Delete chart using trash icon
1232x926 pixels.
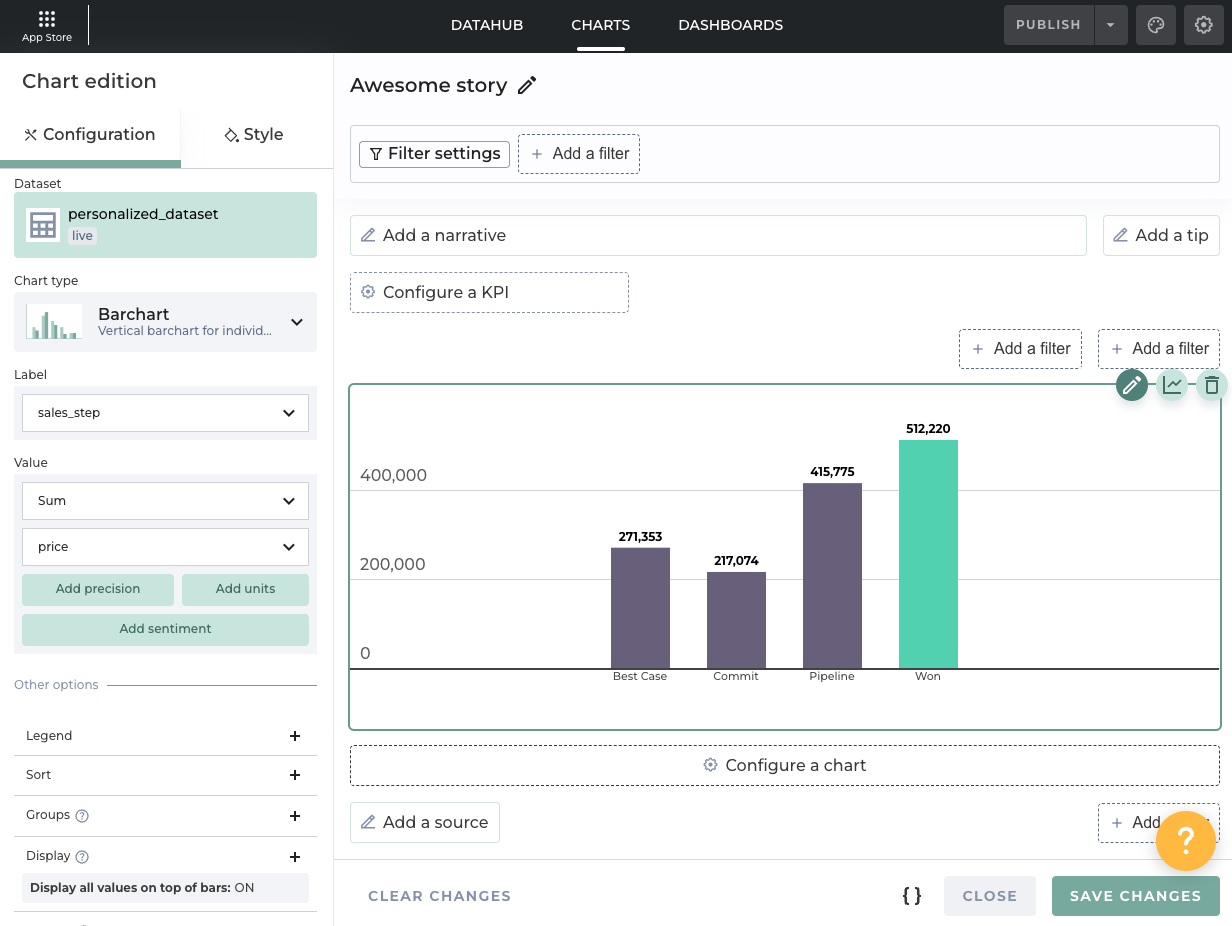[1212, 385]
